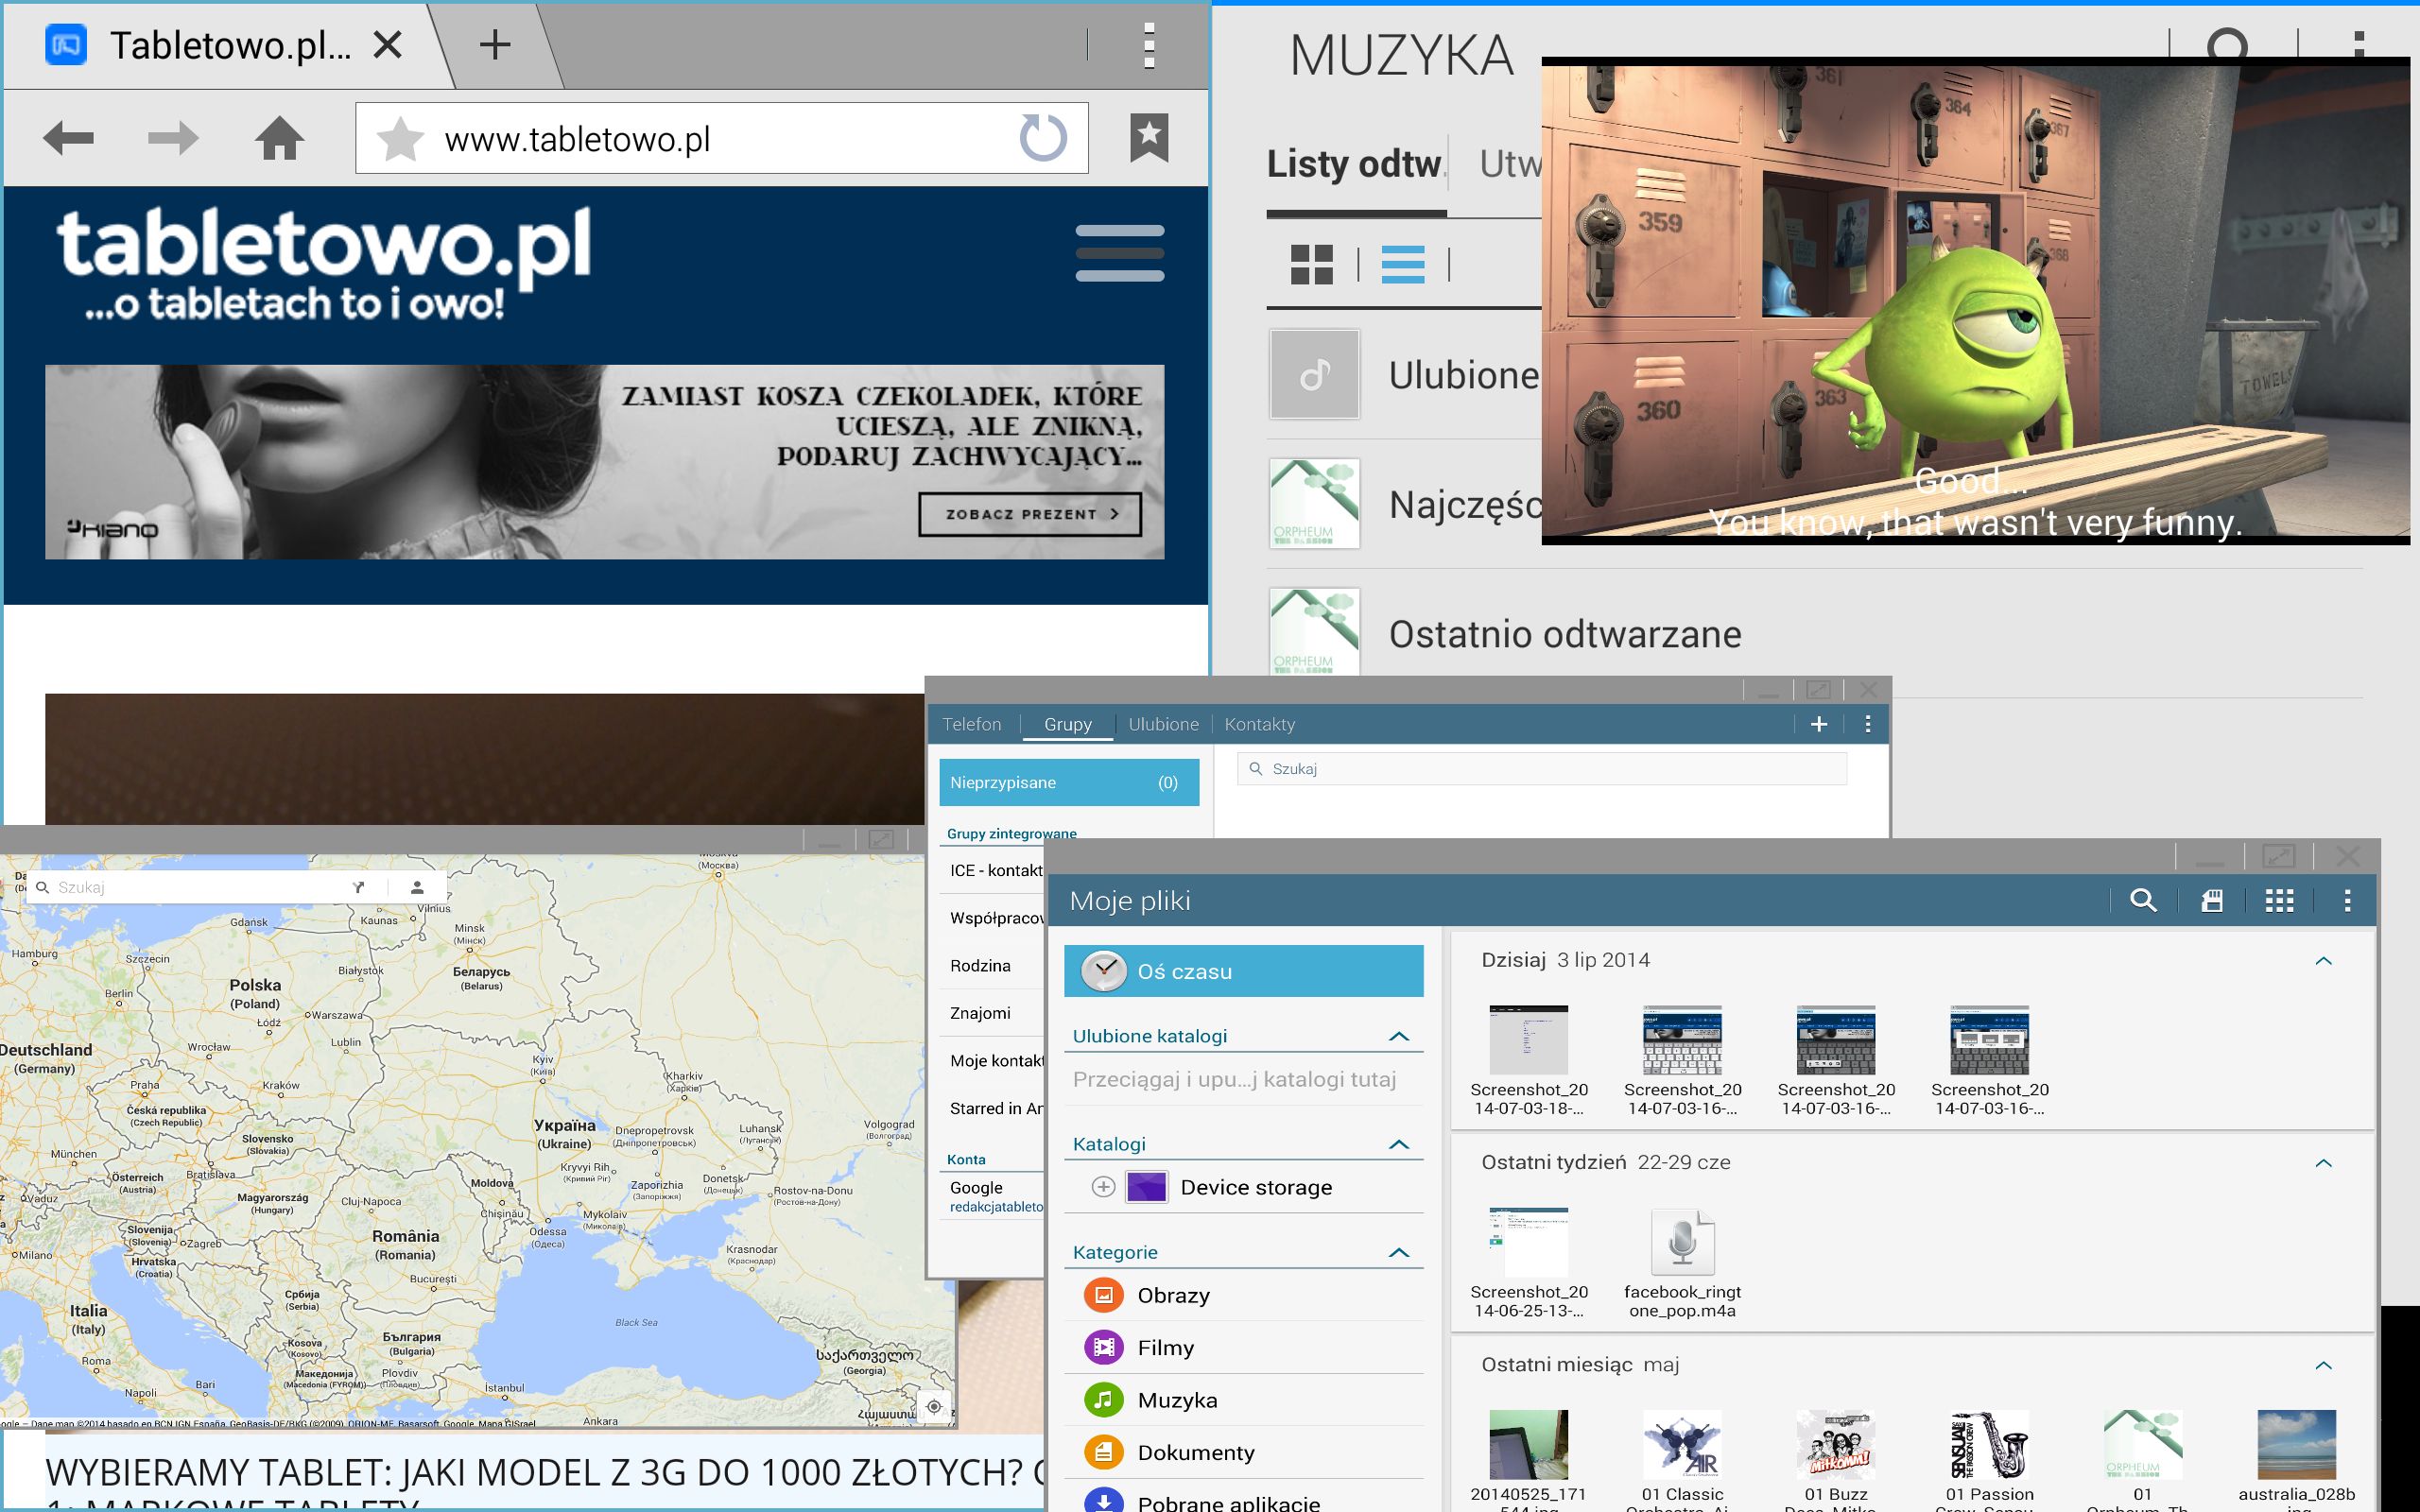Open Obrazy category

tap(1243, 1295)
